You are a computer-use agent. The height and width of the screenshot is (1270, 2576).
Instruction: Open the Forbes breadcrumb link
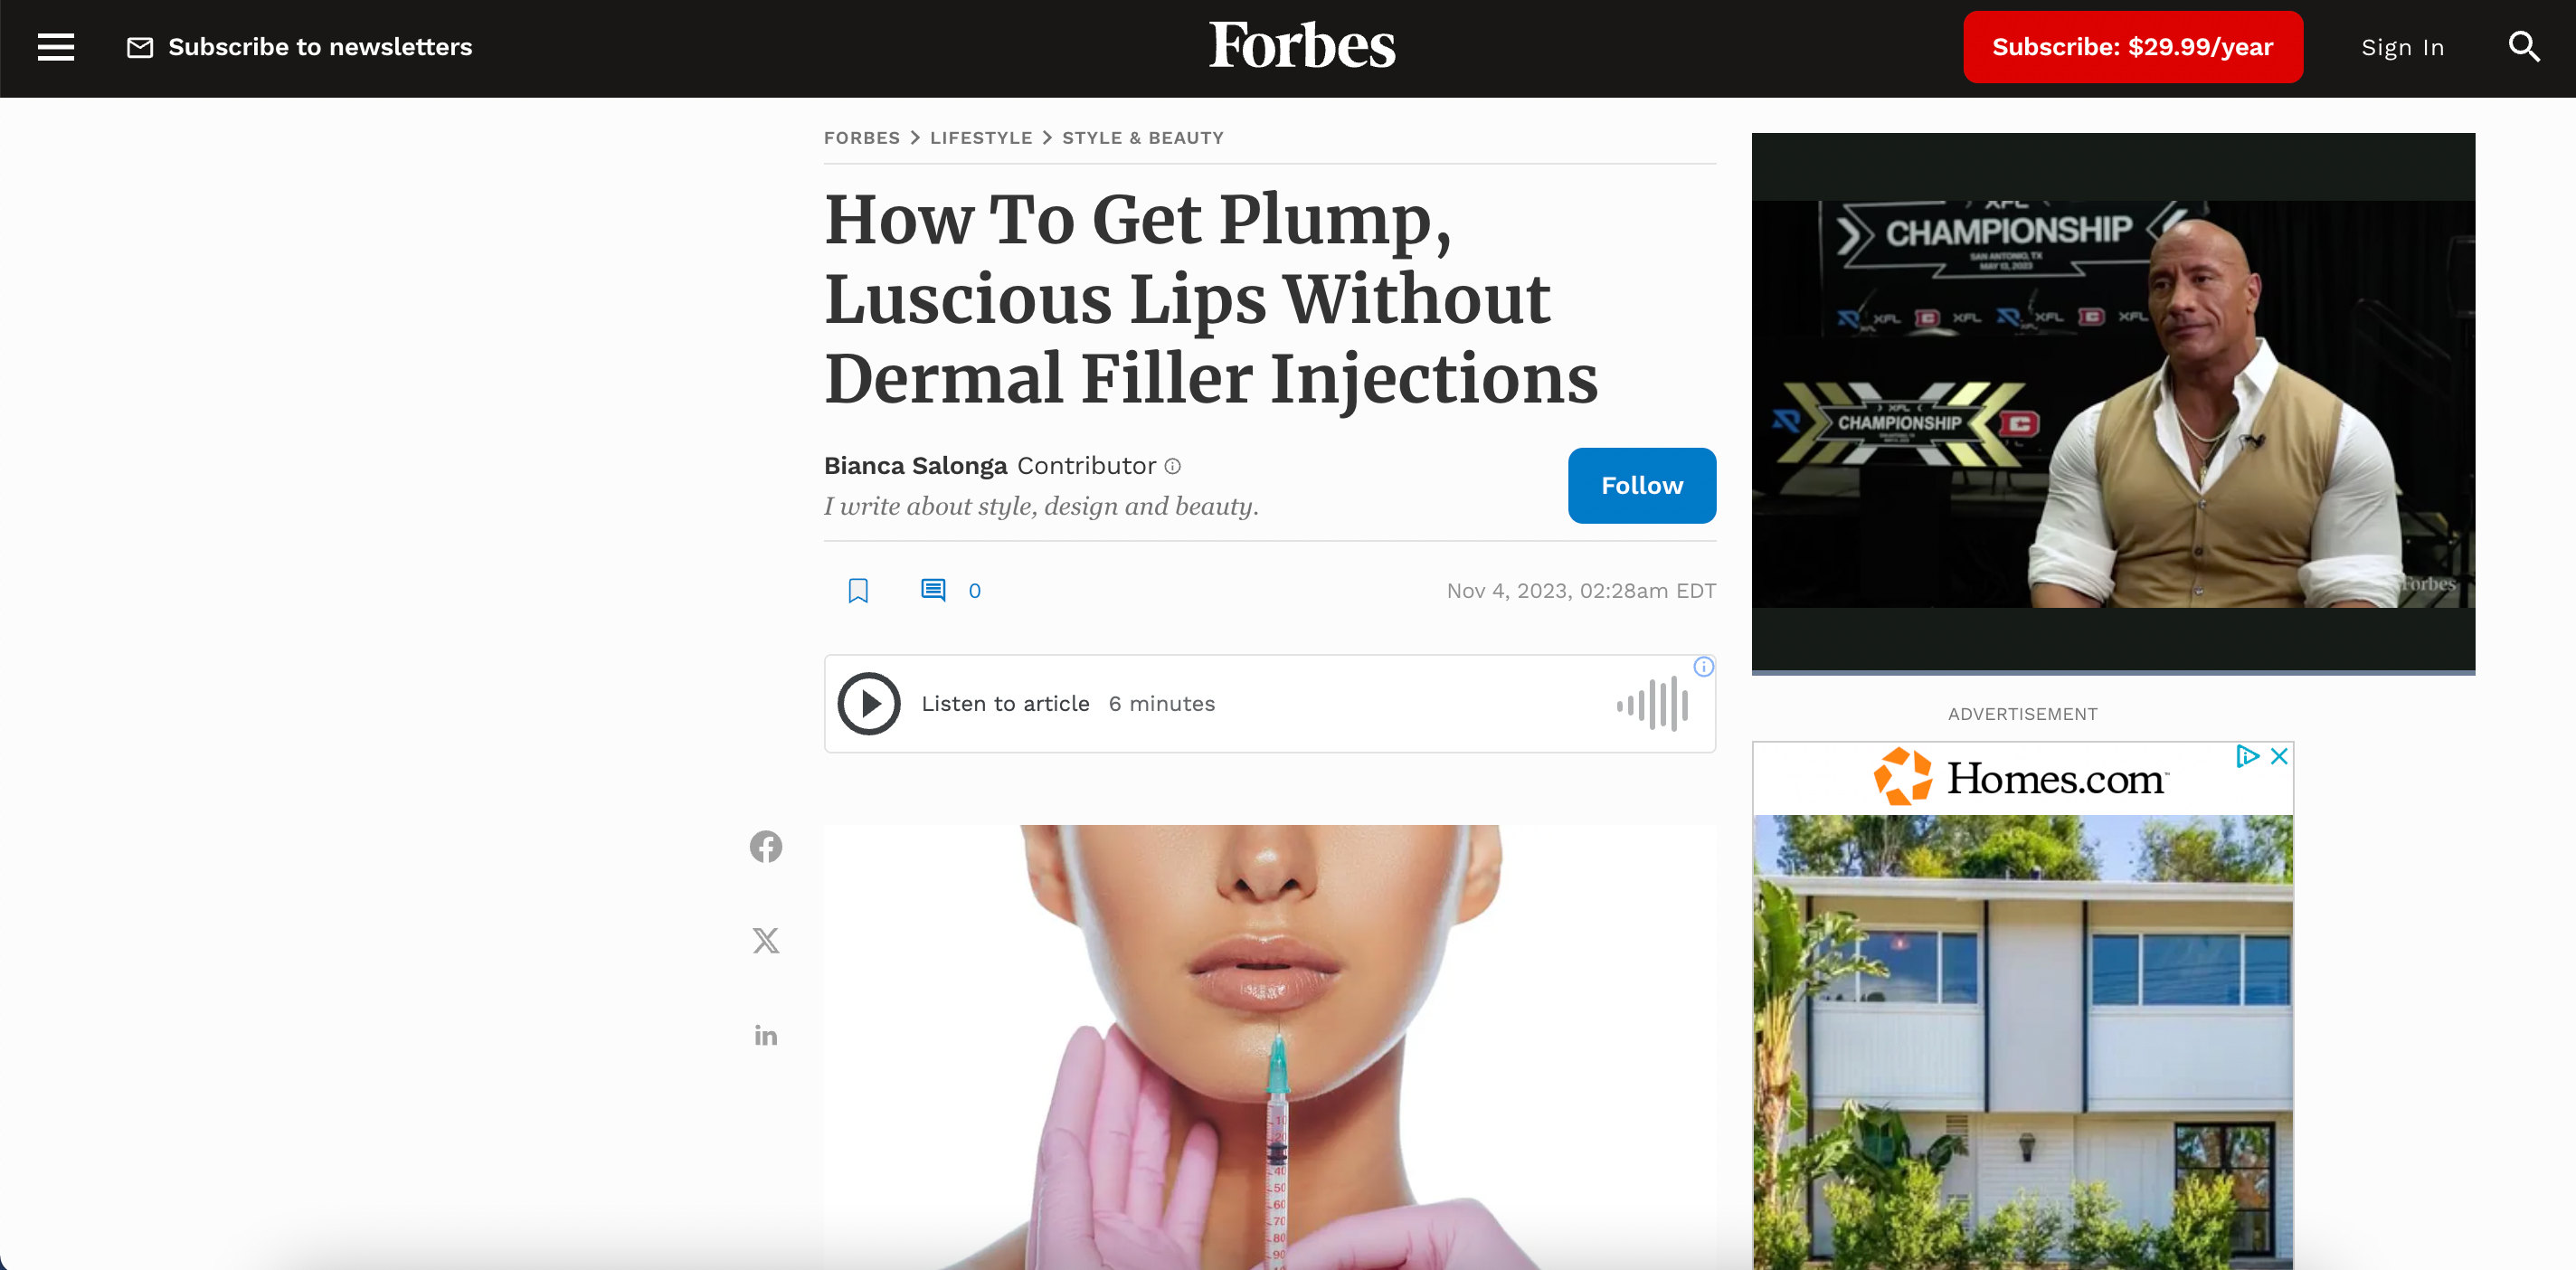coord(862,138)
